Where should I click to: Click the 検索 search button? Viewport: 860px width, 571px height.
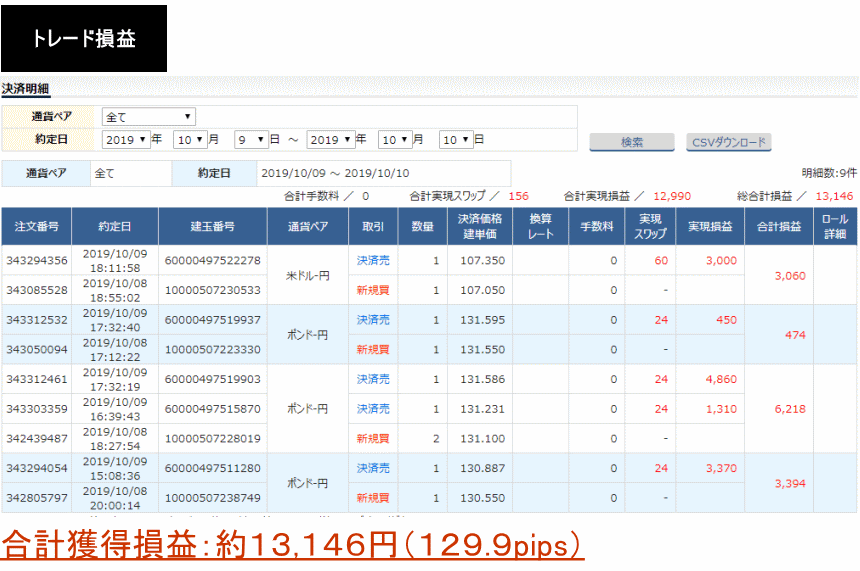pyautogui.click(x=631, y=142)
